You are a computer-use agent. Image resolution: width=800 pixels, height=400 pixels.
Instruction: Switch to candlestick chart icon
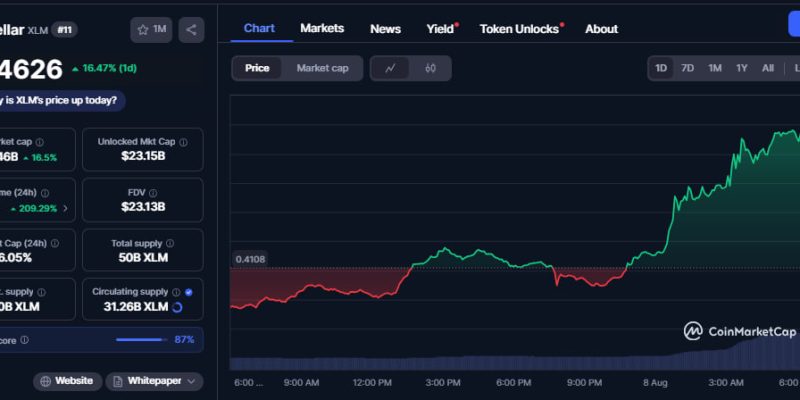(430, 68)
